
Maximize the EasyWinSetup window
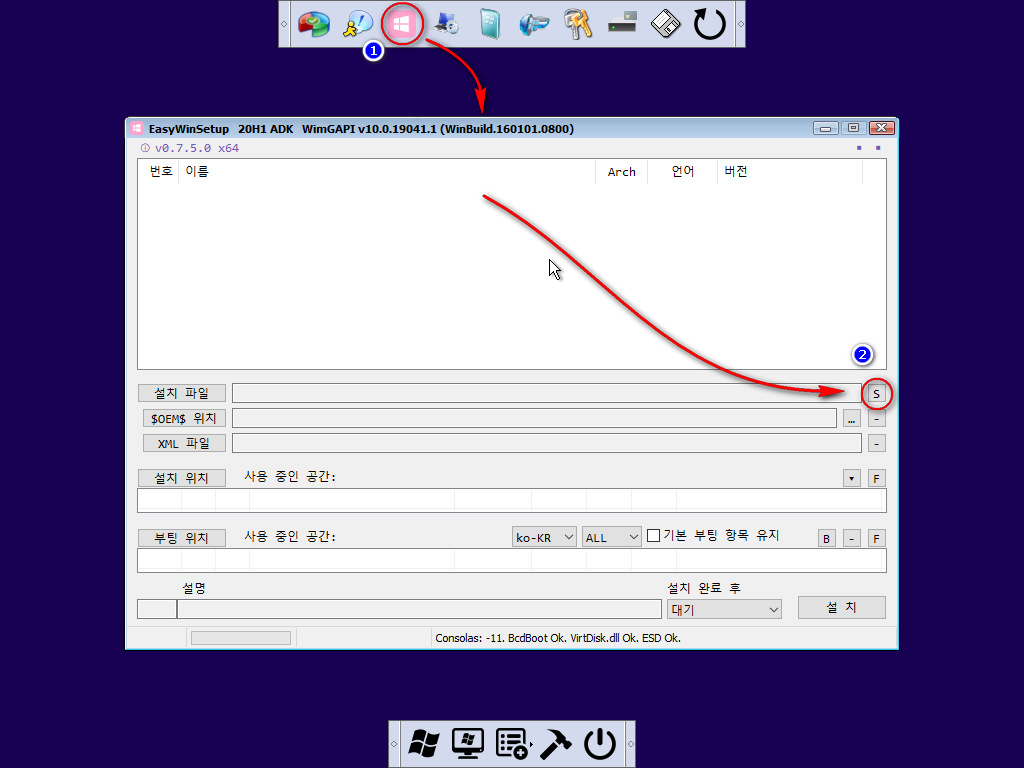tap(854, 128)
